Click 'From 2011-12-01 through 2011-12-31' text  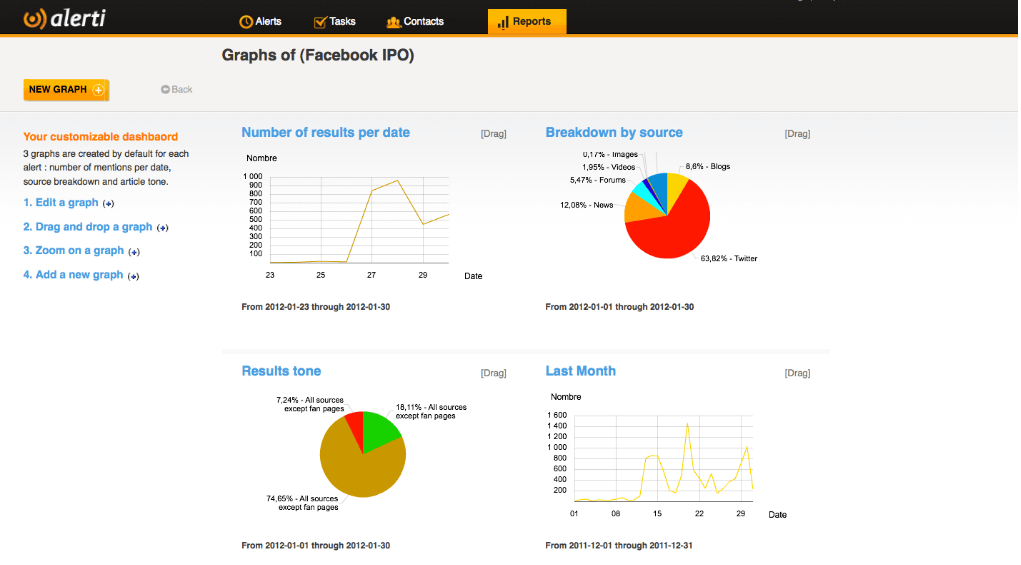click(619, 545)
